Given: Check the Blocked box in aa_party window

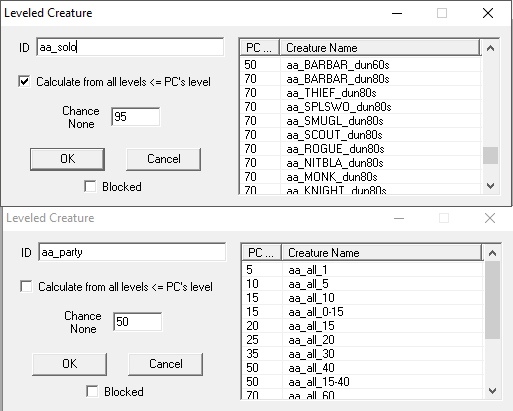Looking at the screenshot, I should click(92, 392).
